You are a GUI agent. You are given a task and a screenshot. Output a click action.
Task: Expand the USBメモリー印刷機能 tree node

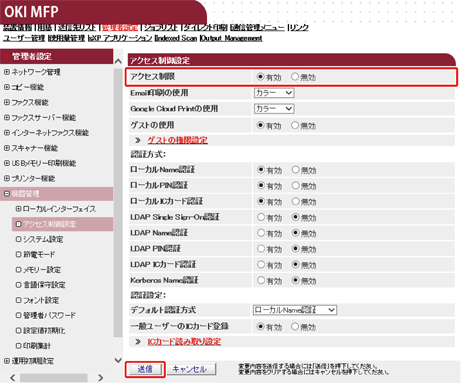click(x=7, y=163)
